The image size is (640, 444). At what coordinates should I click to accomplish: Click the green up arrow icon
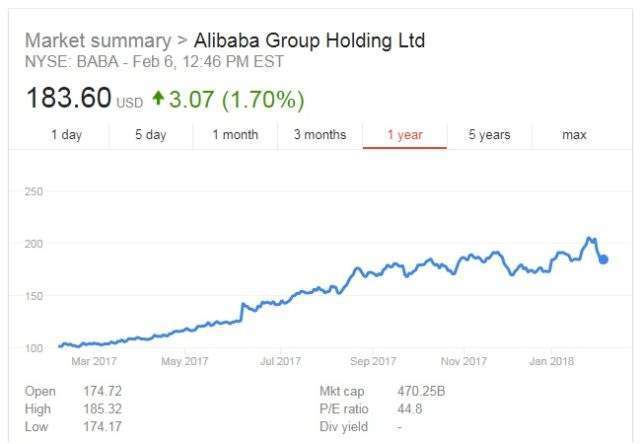(x=158, y=100)
